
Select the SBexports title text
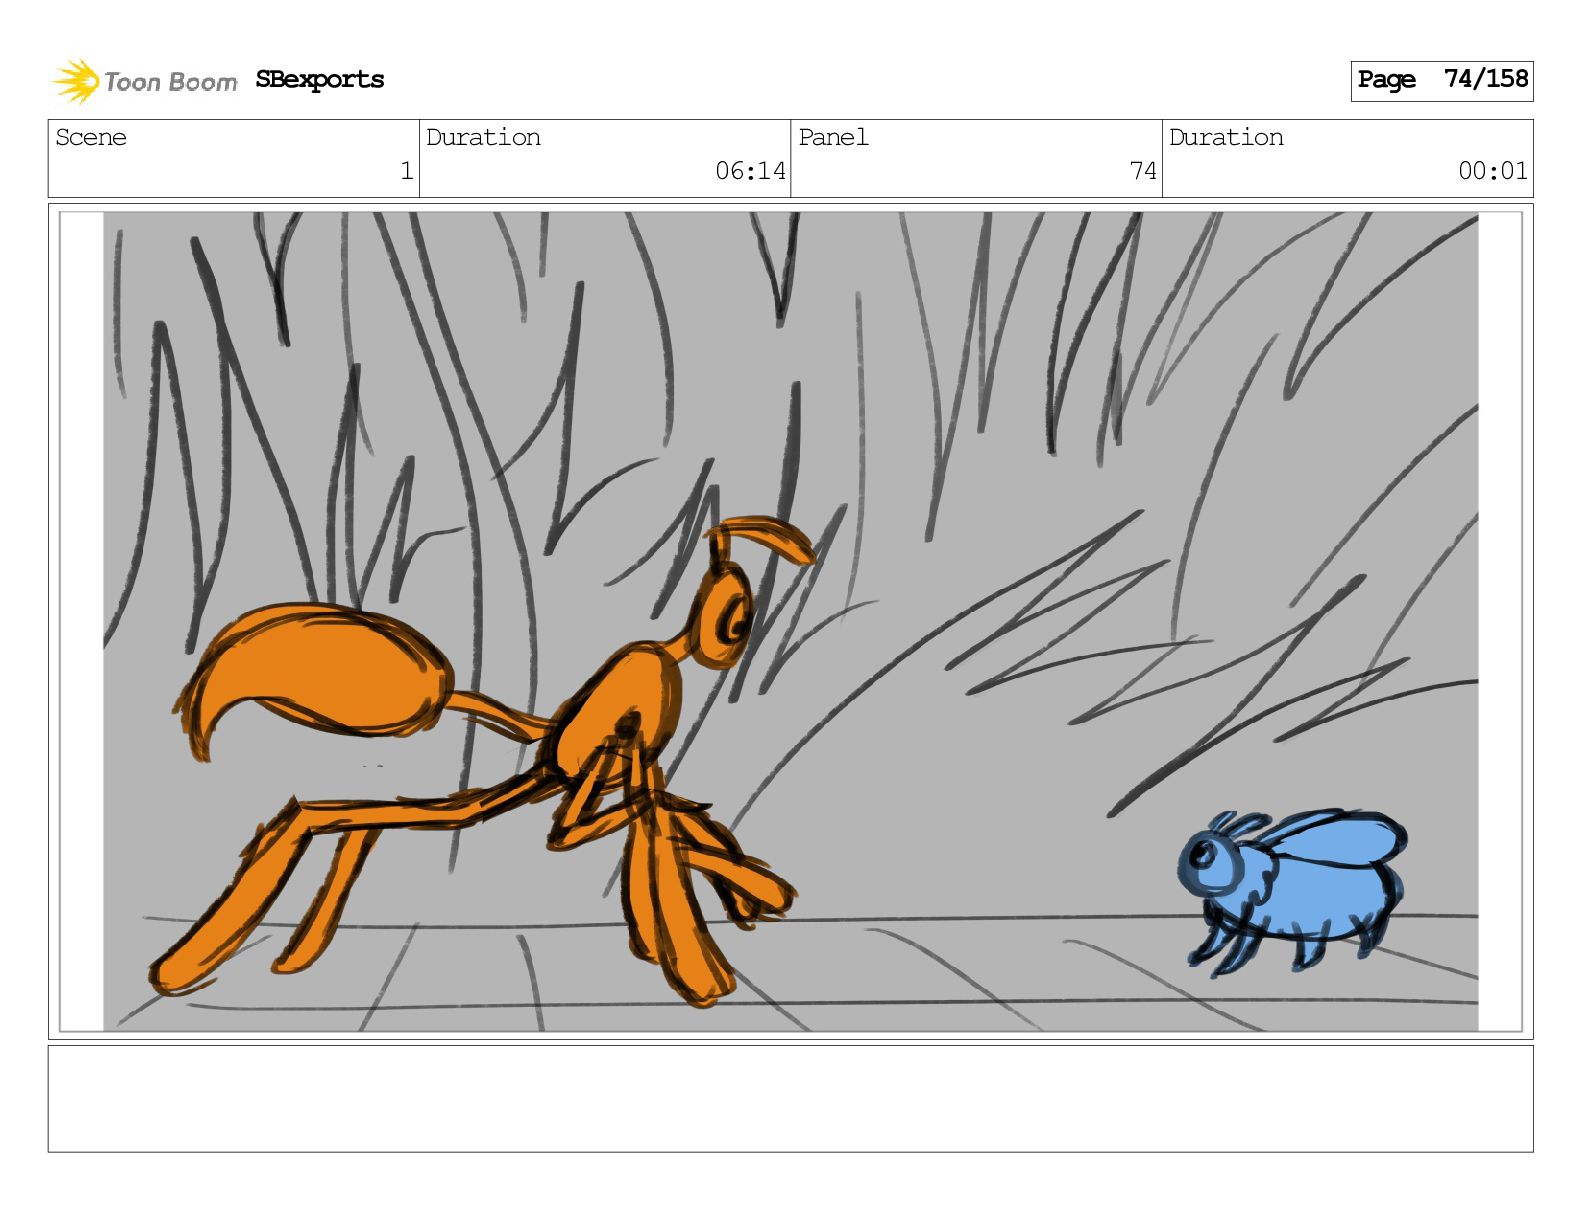pos(320,80)
